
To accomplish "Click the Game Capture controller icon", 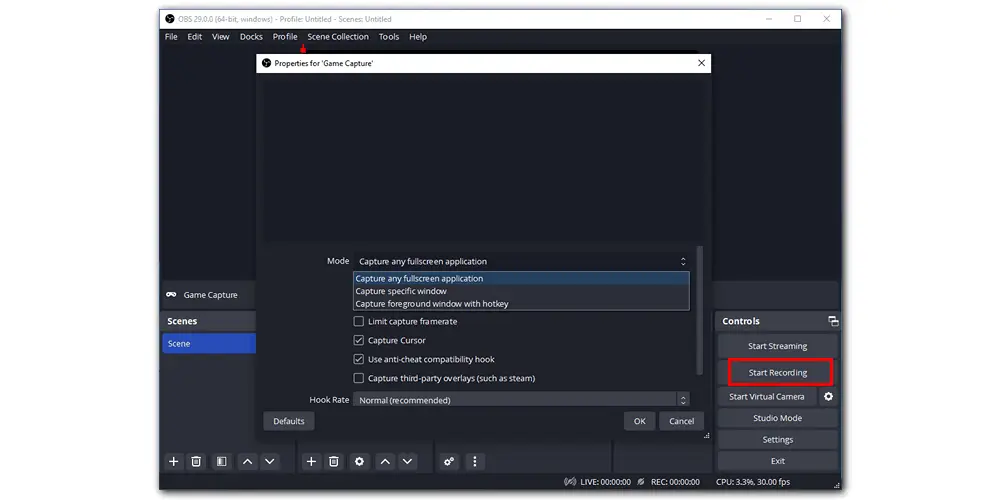I will (172, 295).
